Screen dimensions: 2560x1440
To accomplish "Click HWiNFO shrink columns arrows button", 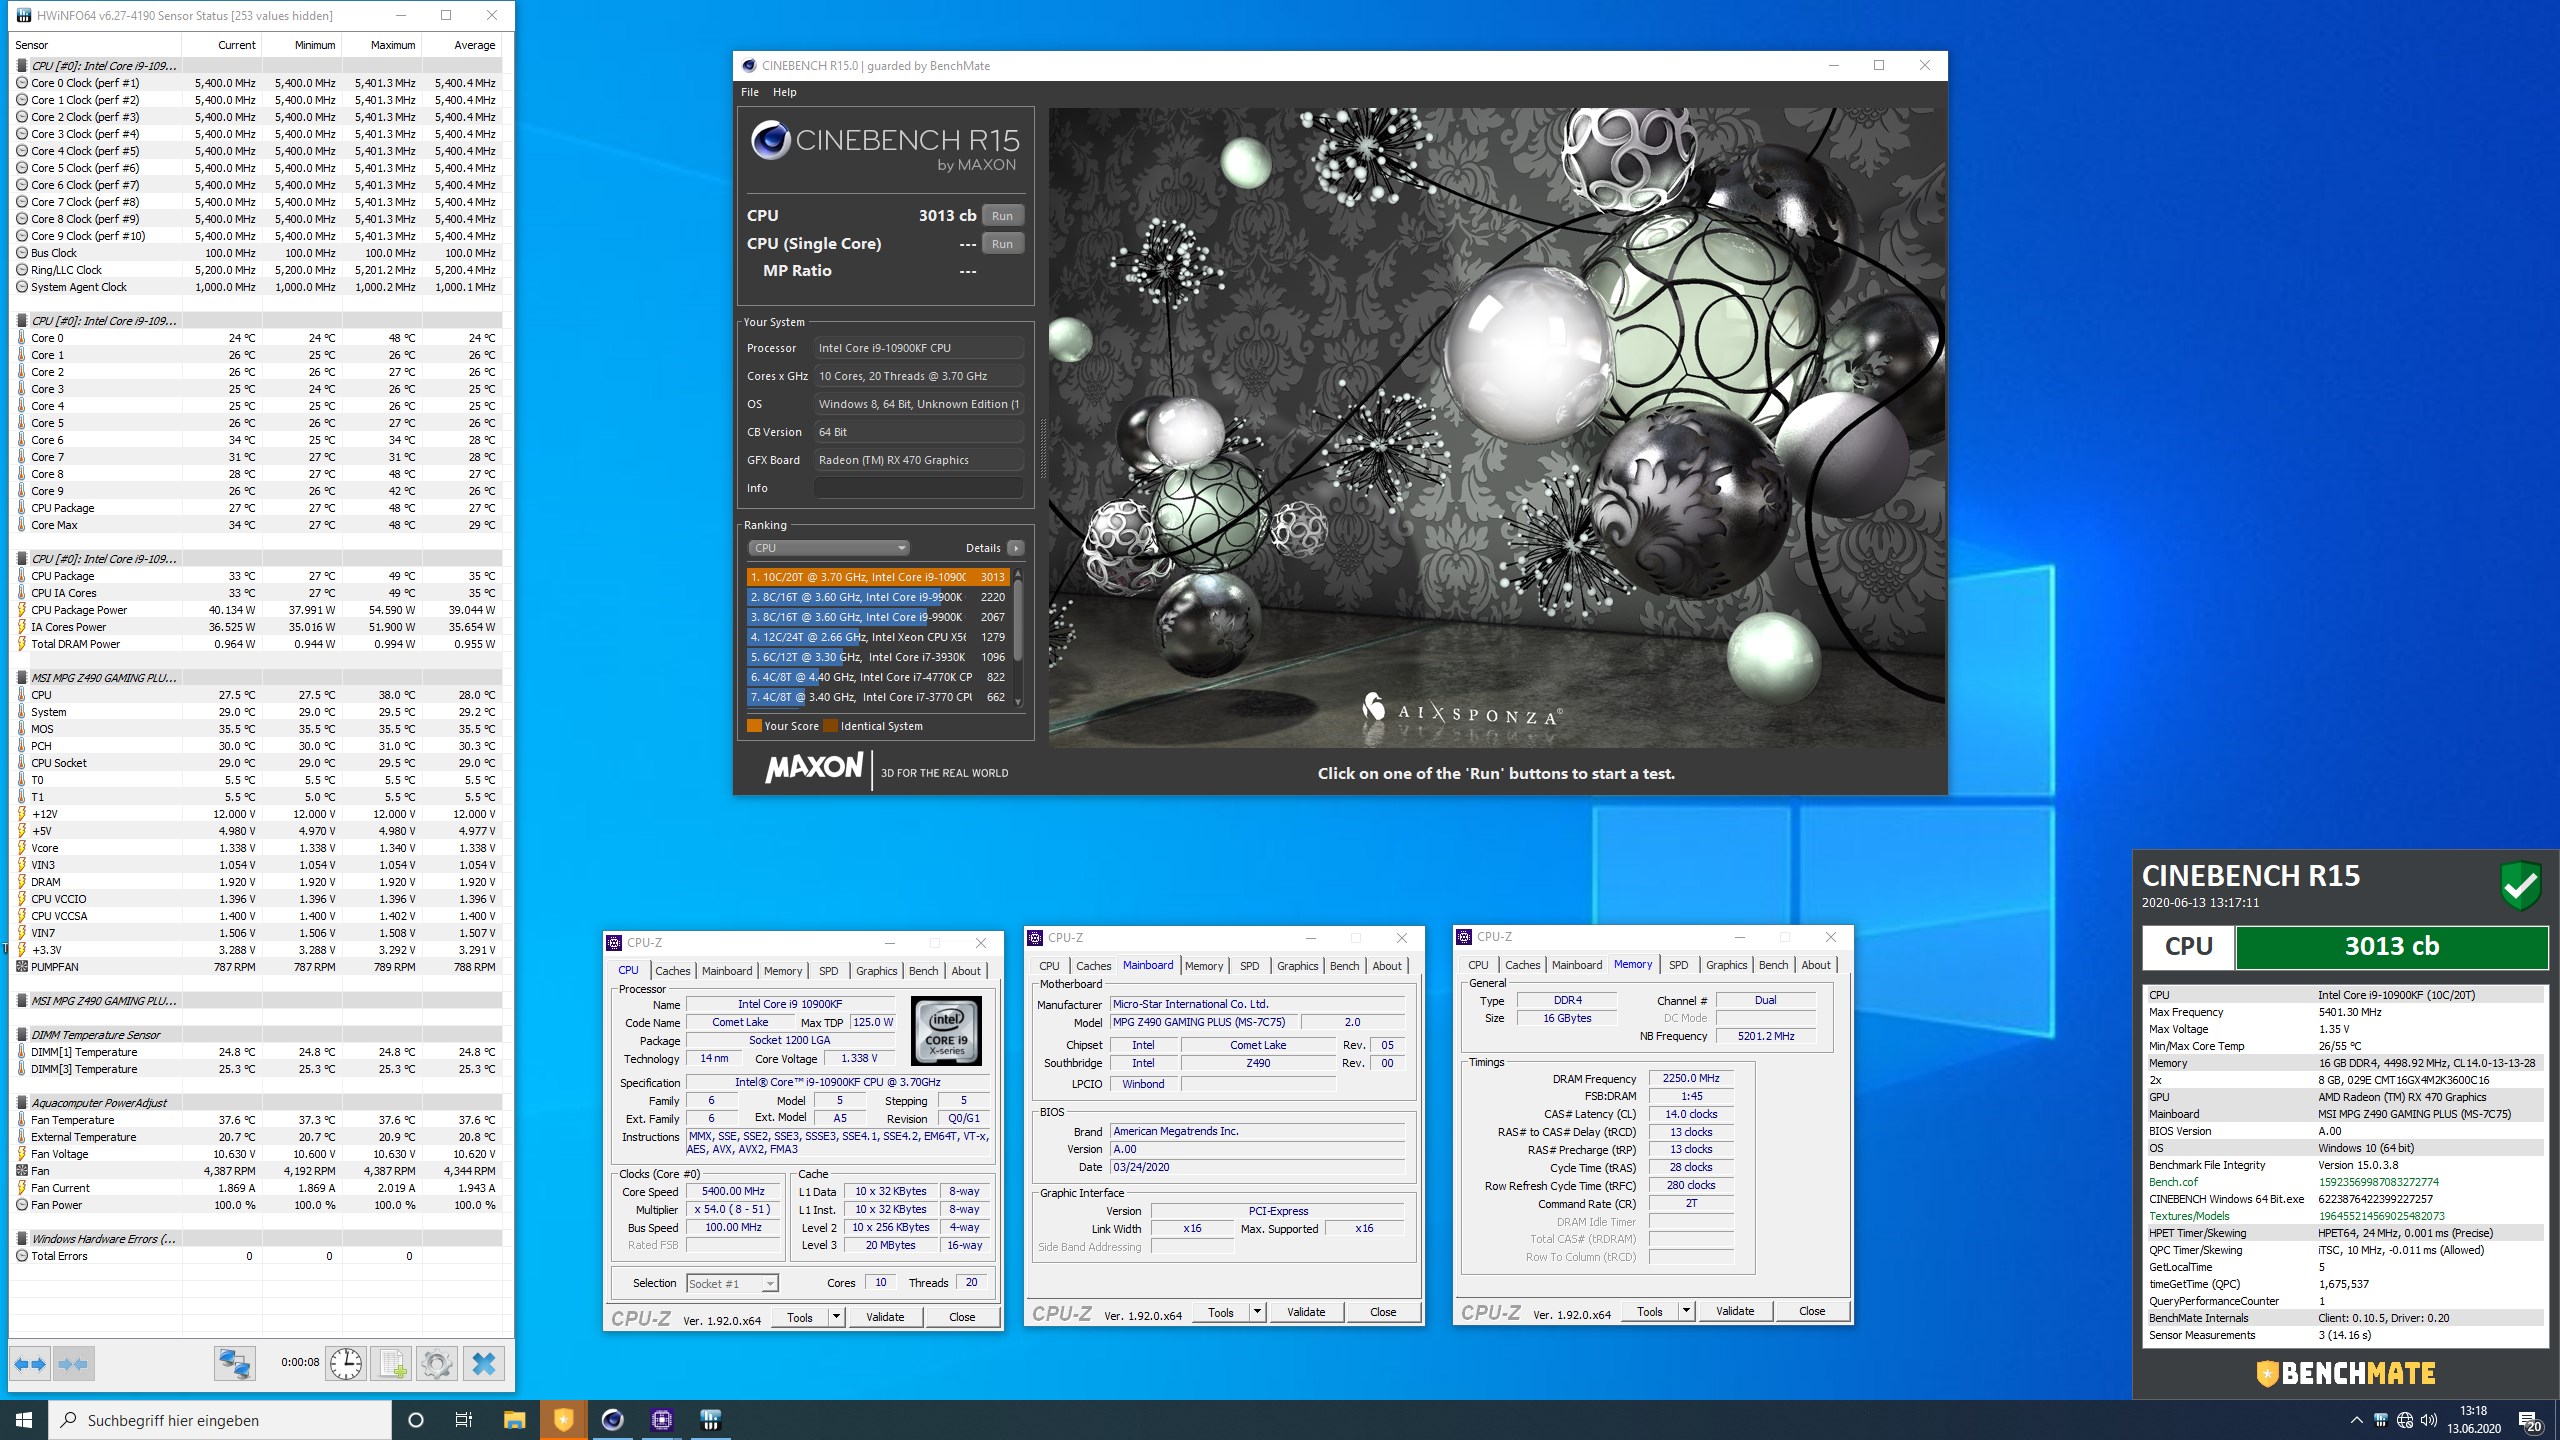I will [x=73, y=1363].
